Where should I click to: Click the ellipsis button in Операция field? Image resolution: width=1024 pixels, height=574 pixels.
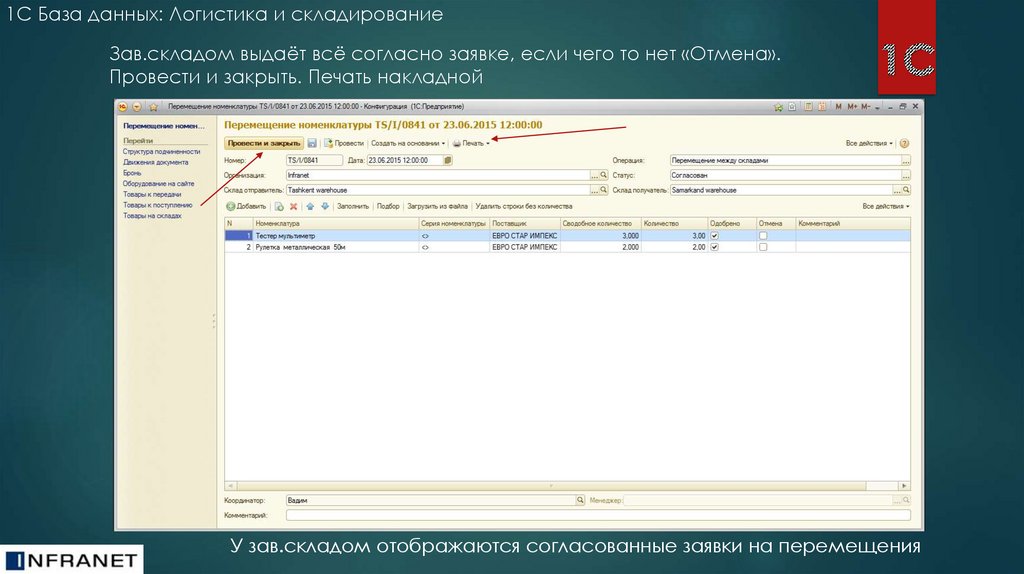tap(906, 160)
